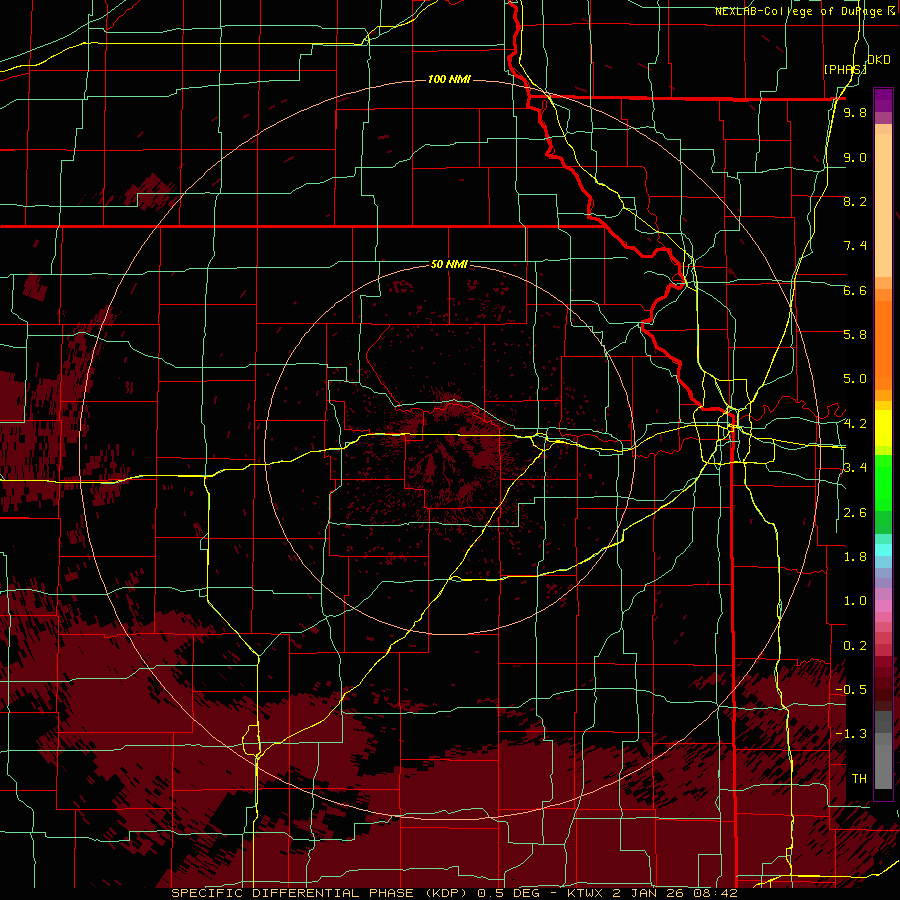Click the -0.5 value on the color scale
Viewport: 900px width, 900px height.
point(851,690)
